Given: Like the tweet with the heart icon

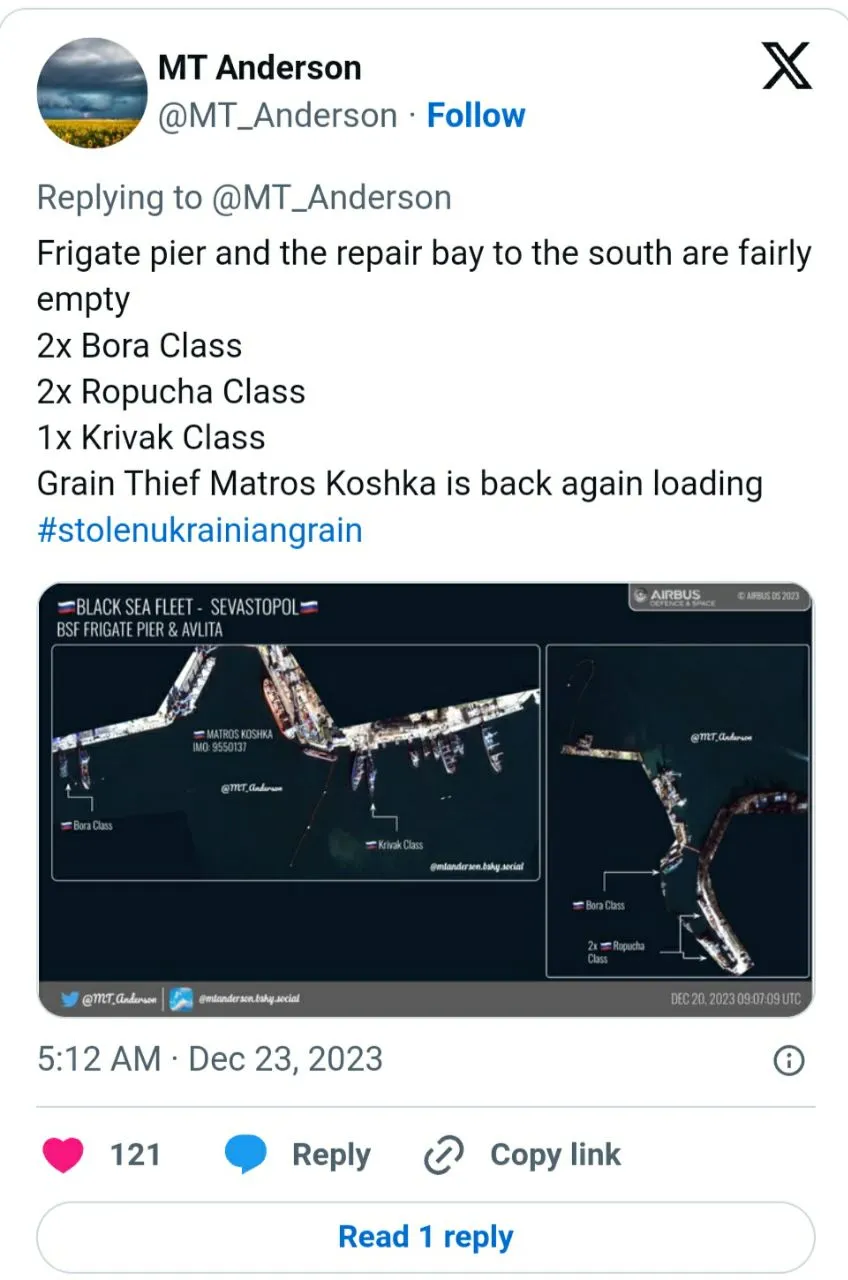Looking at the screenshot, I should (x=63, y=1155).
